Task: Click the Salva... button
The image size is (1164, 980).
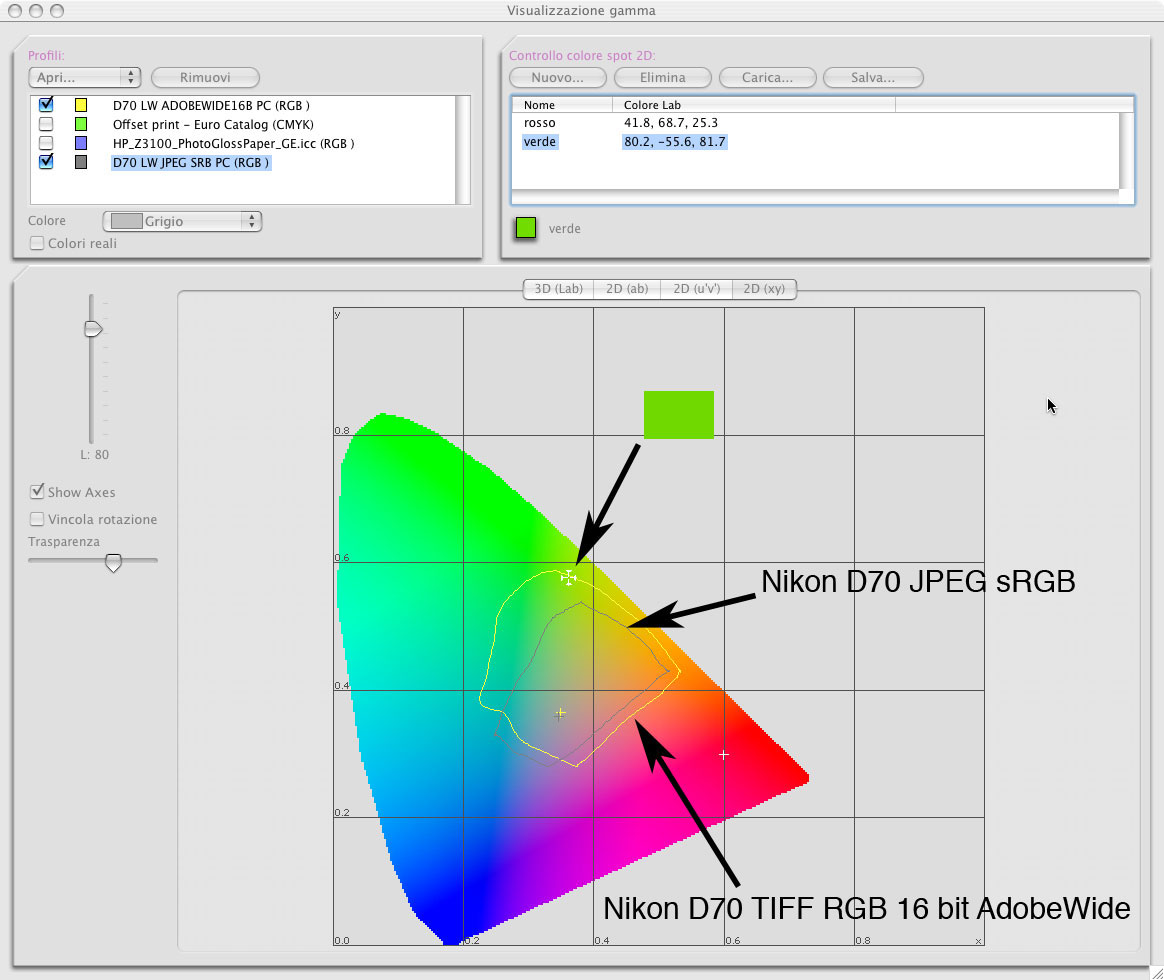Action: [873, 77]
